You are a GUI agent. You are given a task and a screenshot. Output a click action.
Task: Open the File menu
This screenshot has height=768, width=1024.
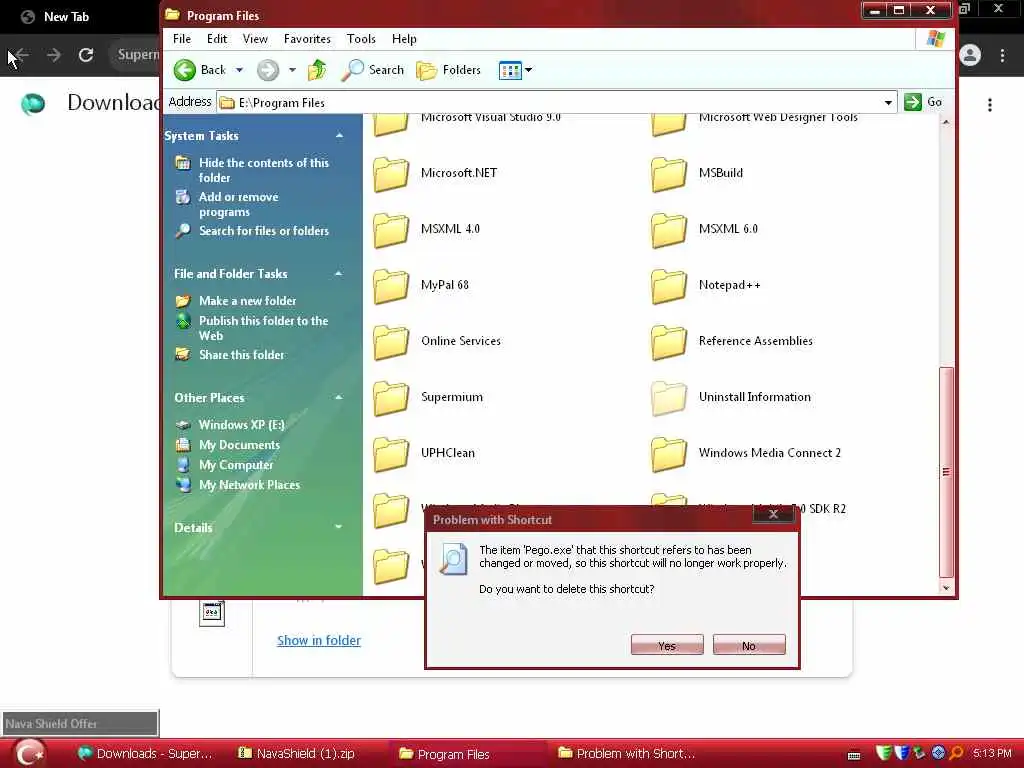click(182, 39)
